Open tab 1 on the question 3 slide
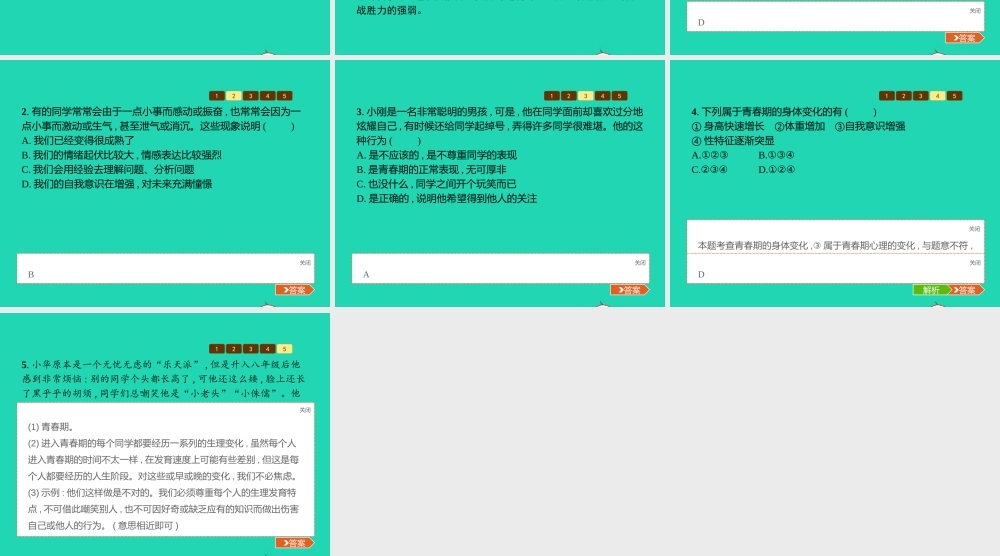The image size is (1000, 556). click(552, 96)
